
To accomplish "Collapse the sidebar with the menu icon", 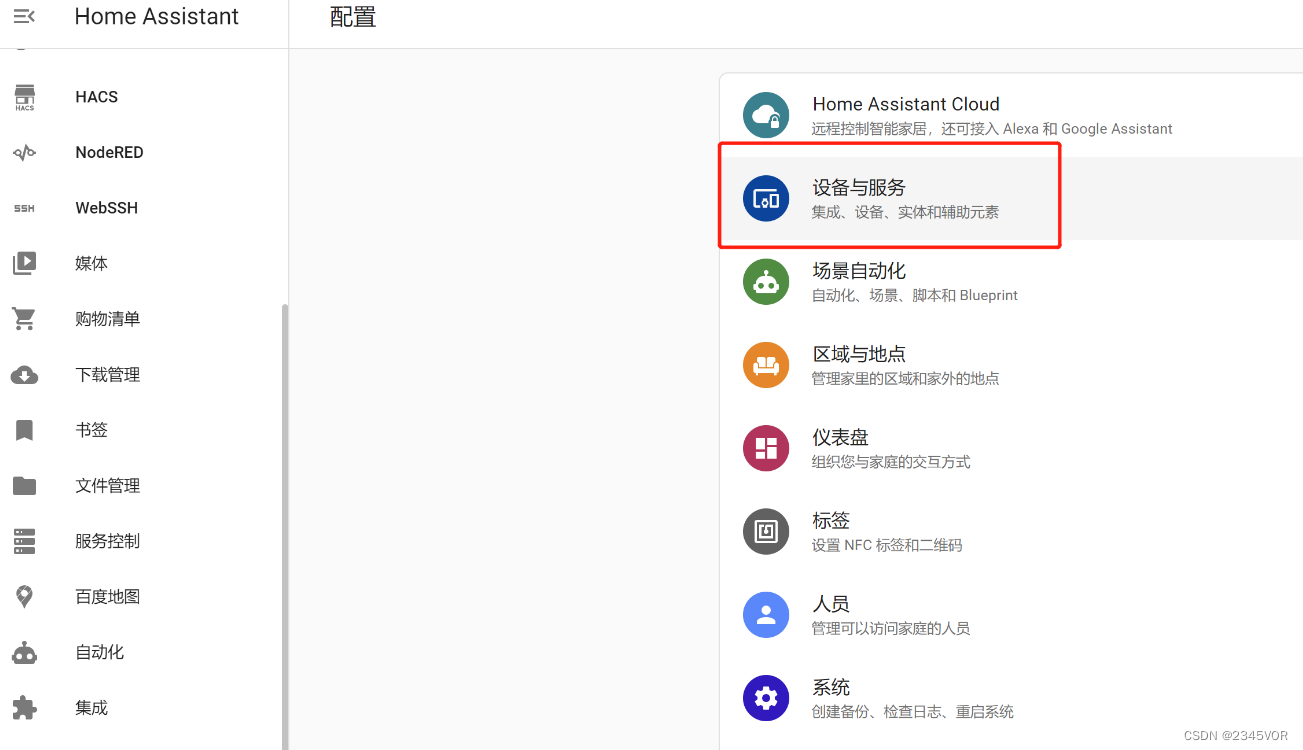I will coord(24,17).
